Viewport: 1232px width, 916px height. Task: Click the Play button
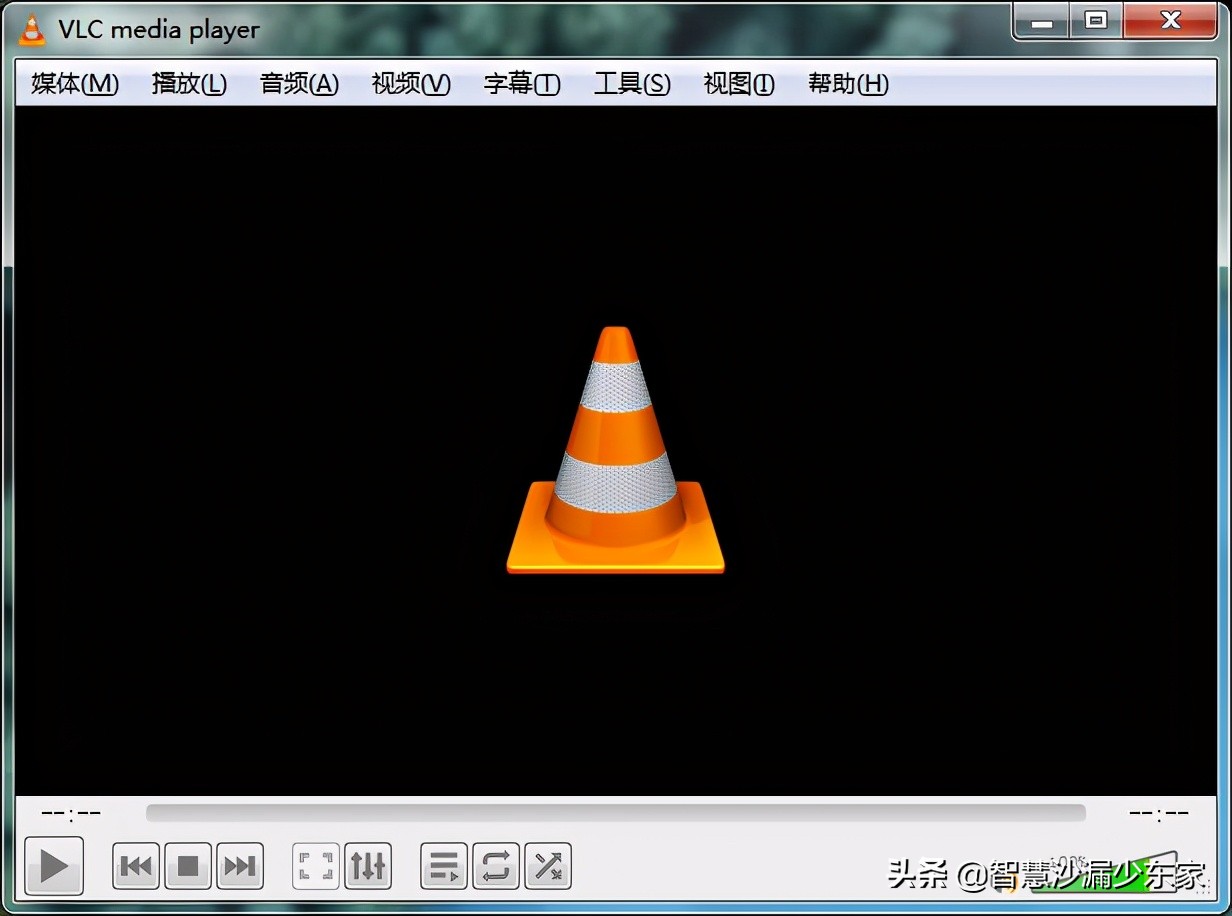point(54,866)
